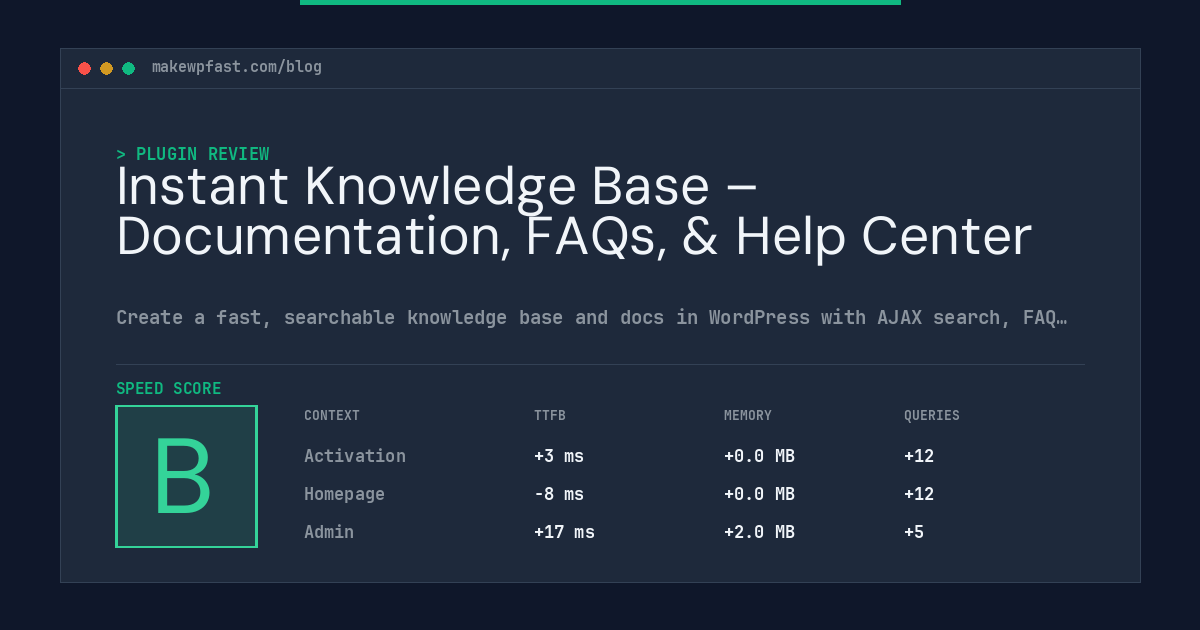The height and width of the screenshot is (630, 1200).
Task: Click the QUERIES column header
Action: (932, 415)
